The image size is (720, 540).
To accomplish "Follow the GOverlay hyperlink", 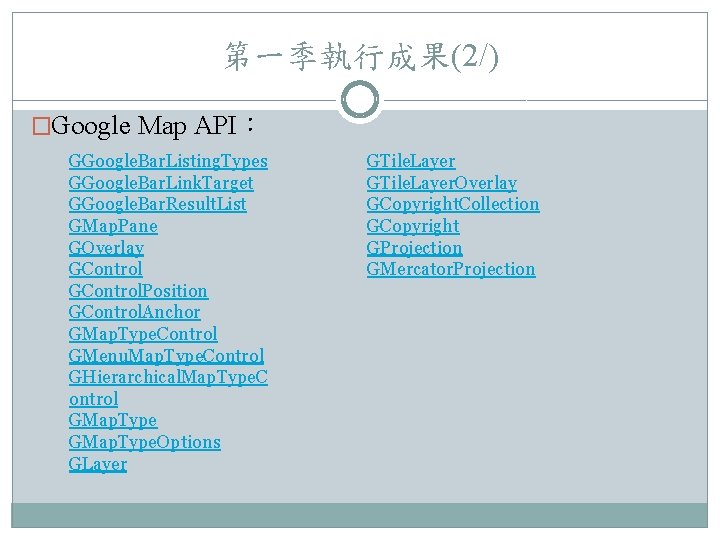I will point(106,248).
